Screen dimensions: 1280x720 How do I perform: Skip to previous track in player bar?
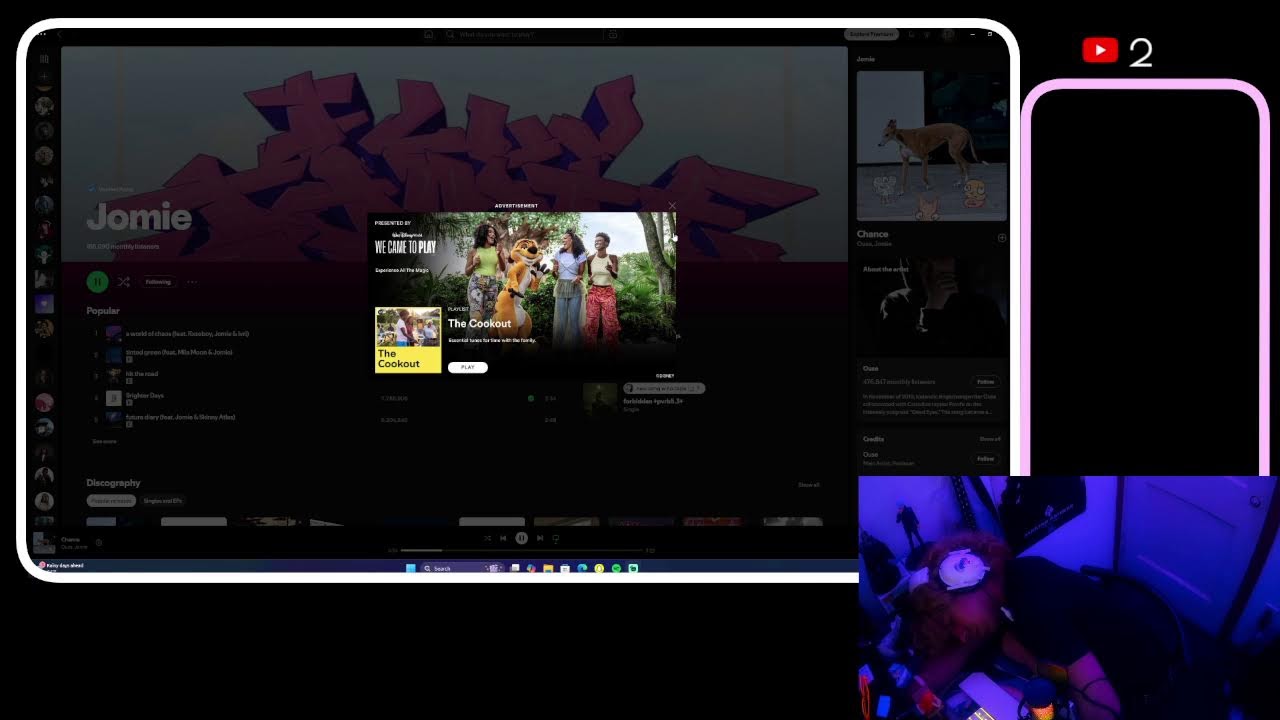click(x=503, y=538)
